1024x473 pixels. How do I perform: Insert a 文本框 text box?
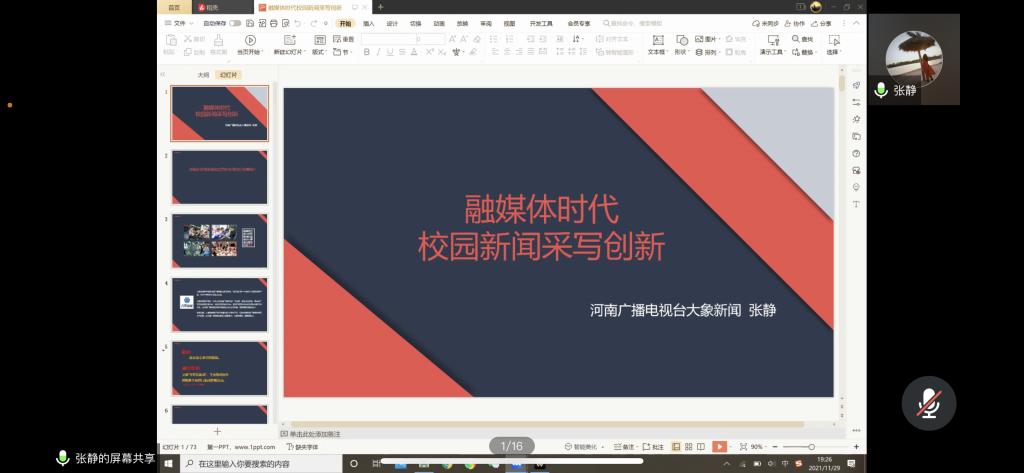tap(656, 40)
